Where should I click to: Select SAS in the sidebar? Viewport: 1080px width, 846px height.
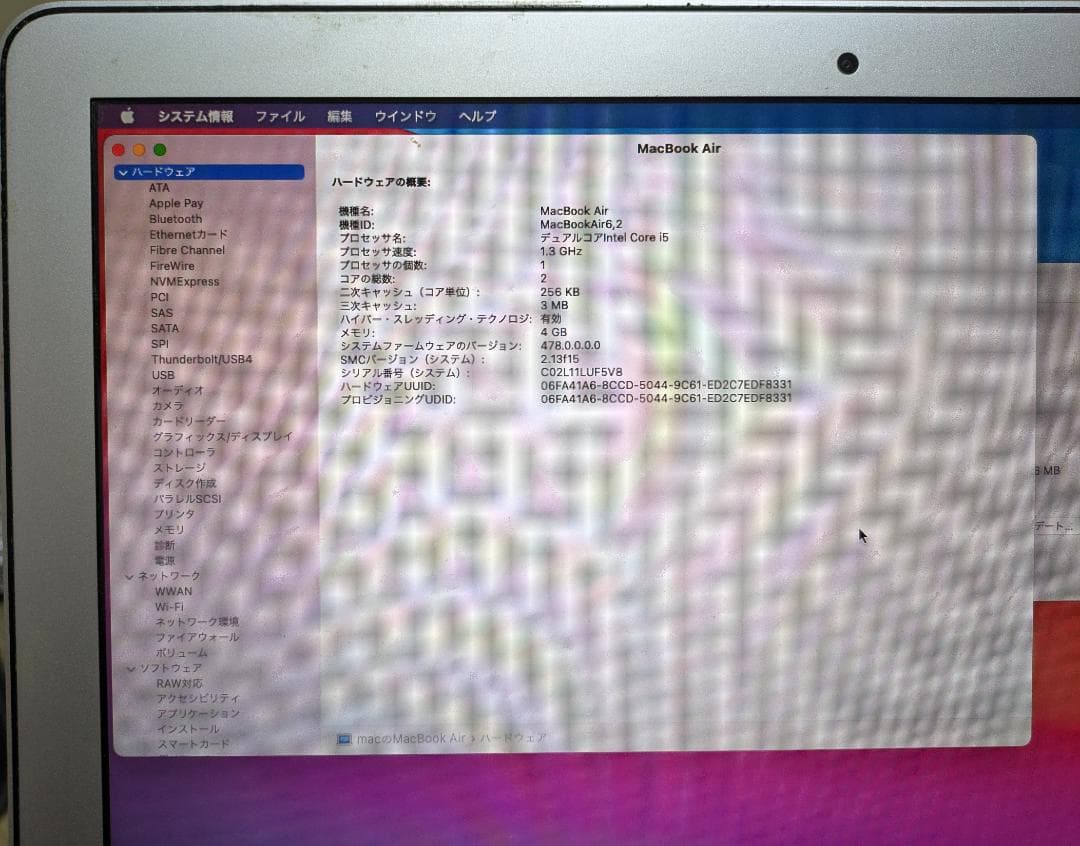(x=162, y=313)
